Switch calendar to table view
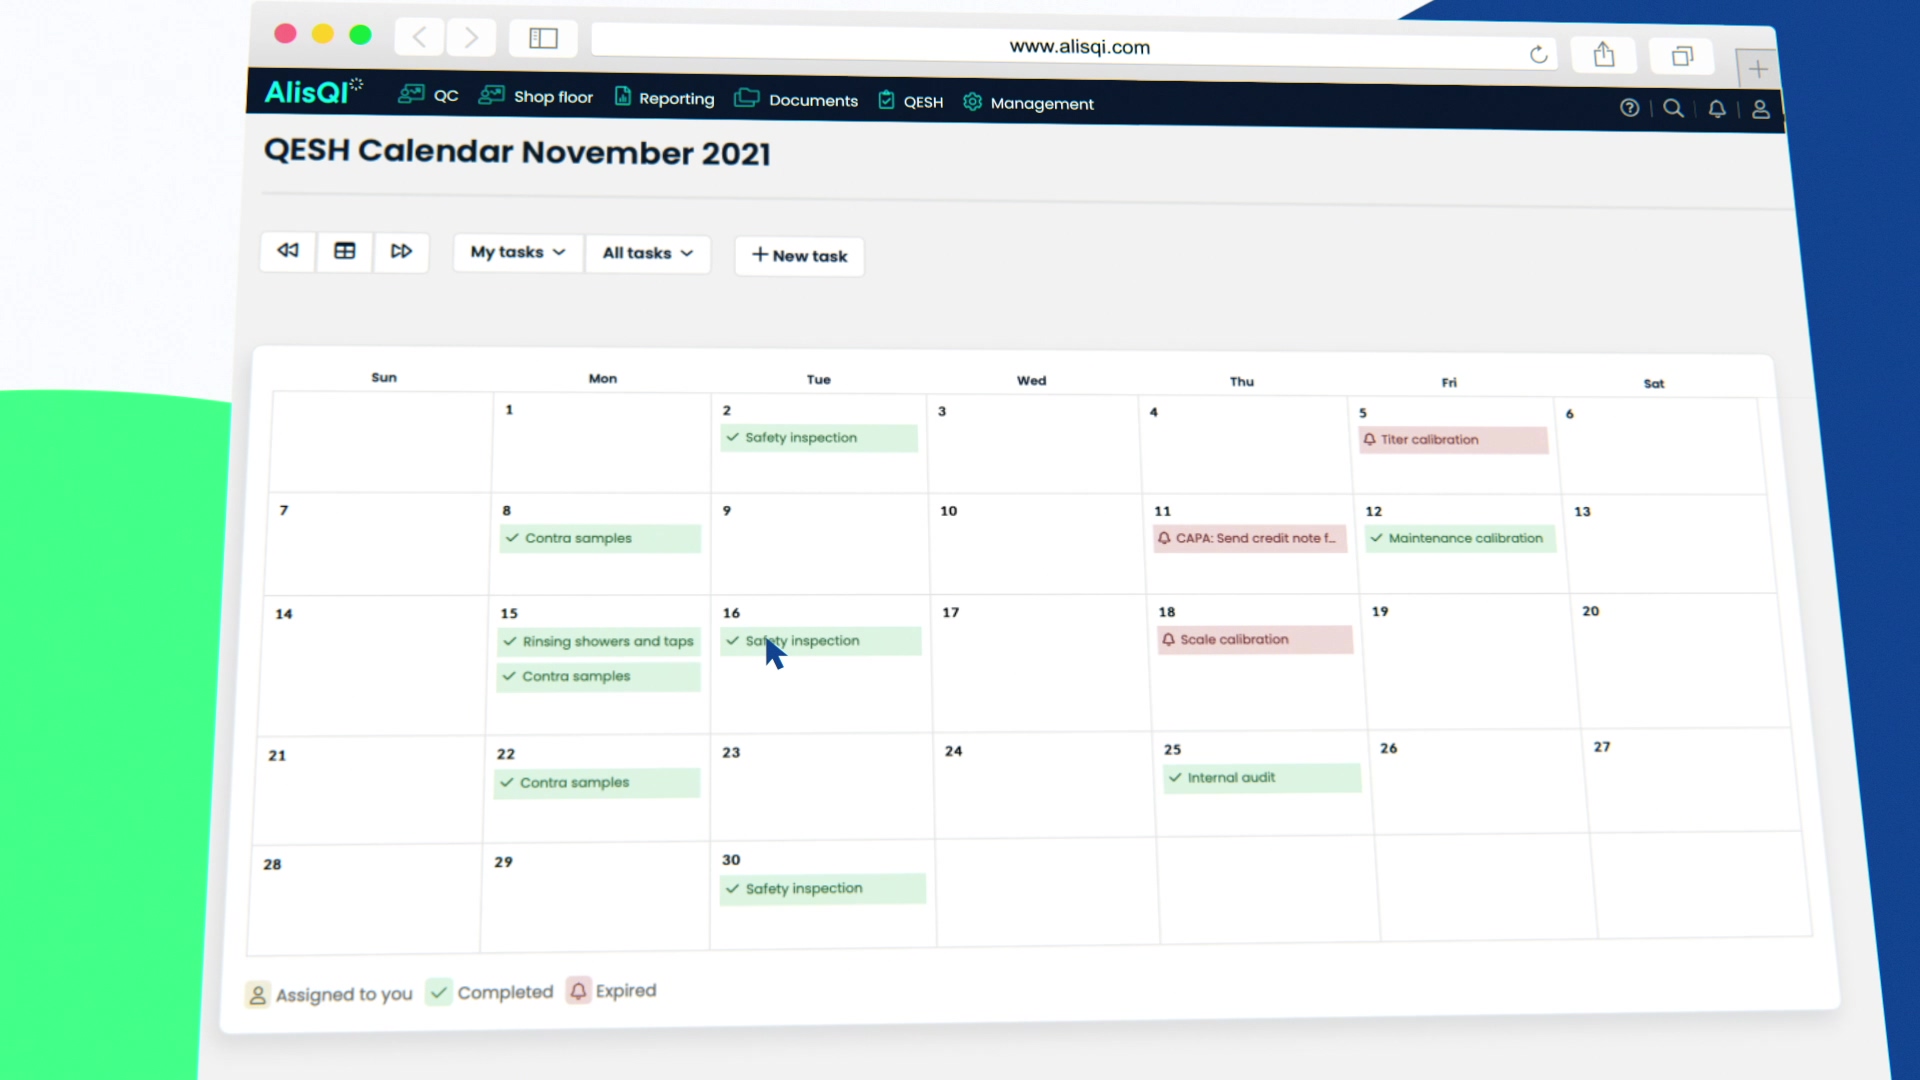This screenshot has height=1080, width=1920. [x=344, y=251]
